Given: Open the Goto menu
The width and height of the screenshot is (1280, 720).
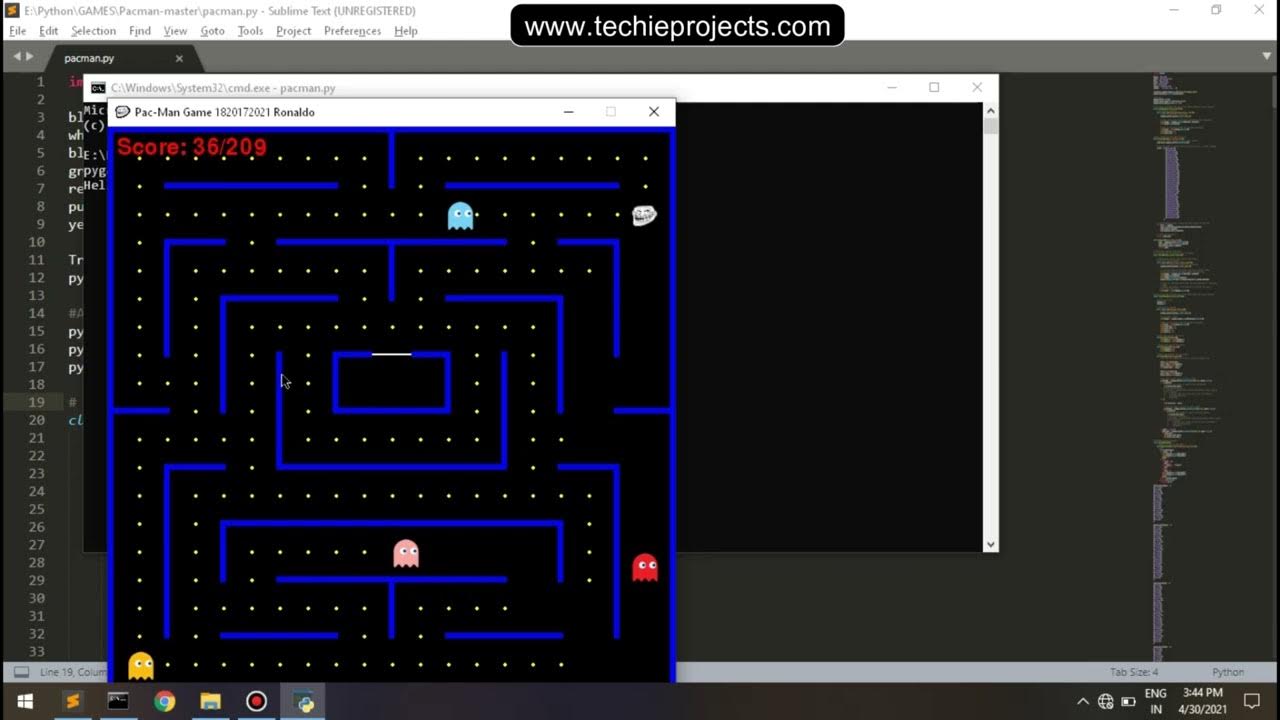Looking at the screenshot, I should coord(212,31).
